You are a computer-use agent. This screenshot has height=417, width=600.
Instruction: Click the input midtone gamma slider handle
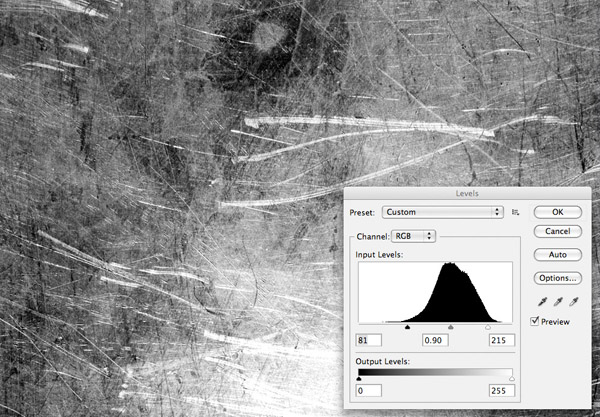pyautogui.click(x=451, y=327)
